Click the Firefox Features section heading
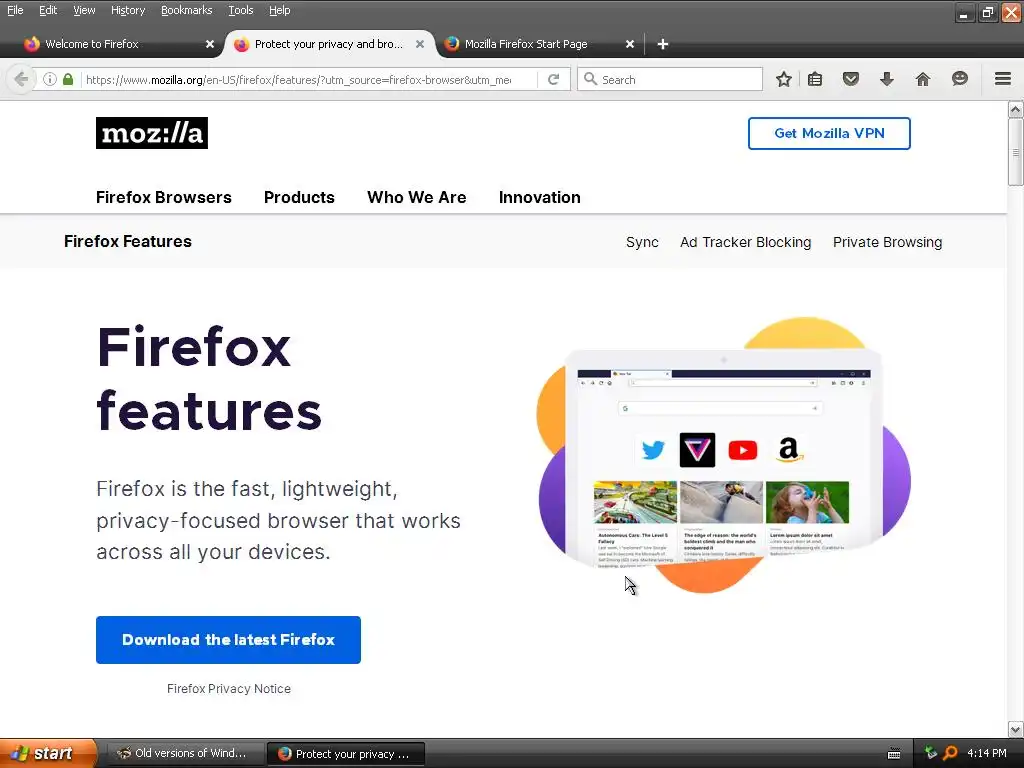The image size is (1024, 768). [x=128, y=242]
